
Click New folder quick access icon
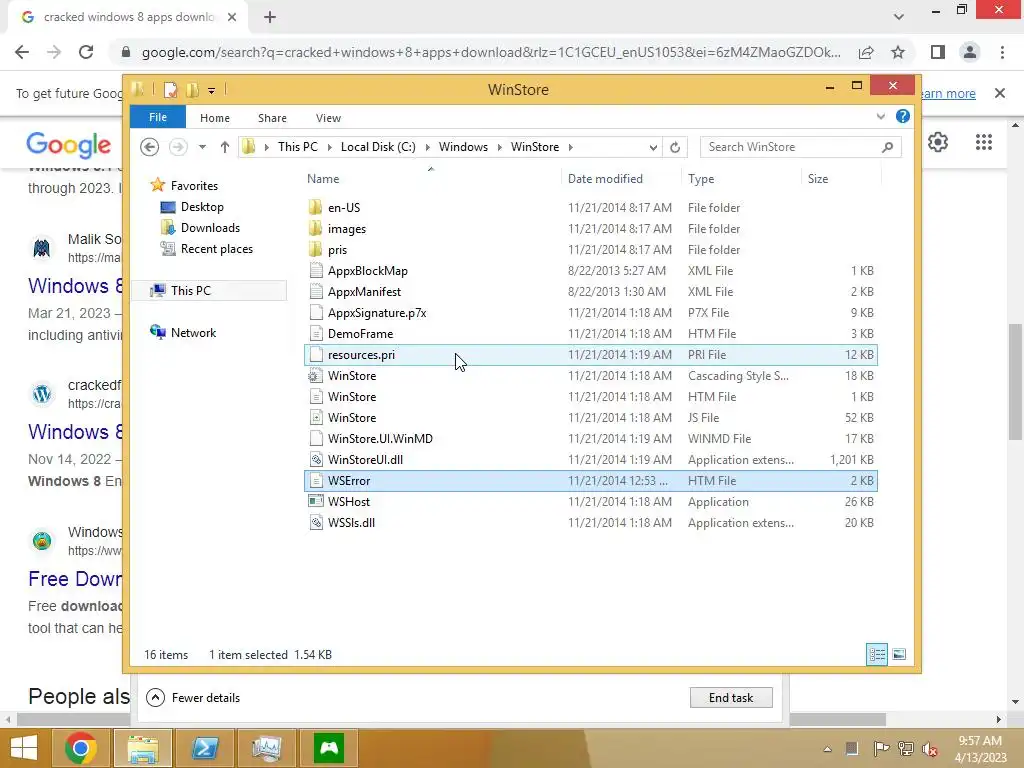pos(192,90)
